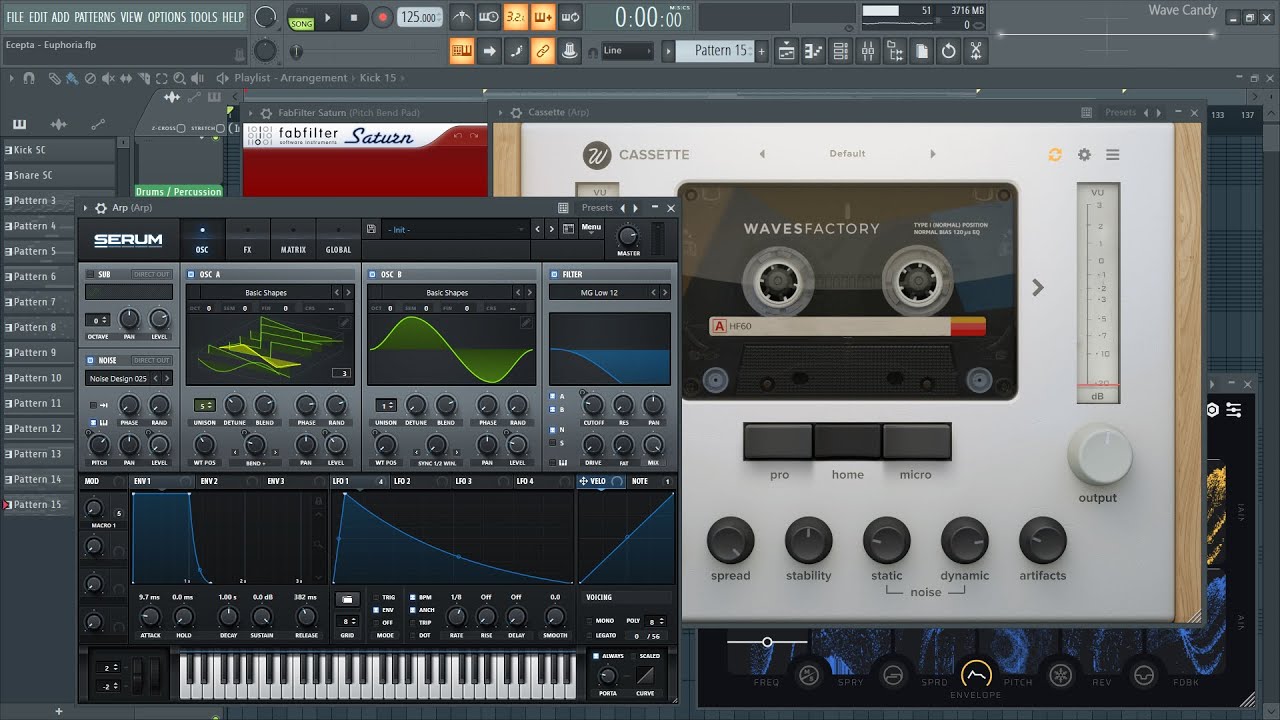Open FabFilter Saturn window options gear
Image resolution: width=1280 pixels, height=720 pixels.
coord(266,114)
